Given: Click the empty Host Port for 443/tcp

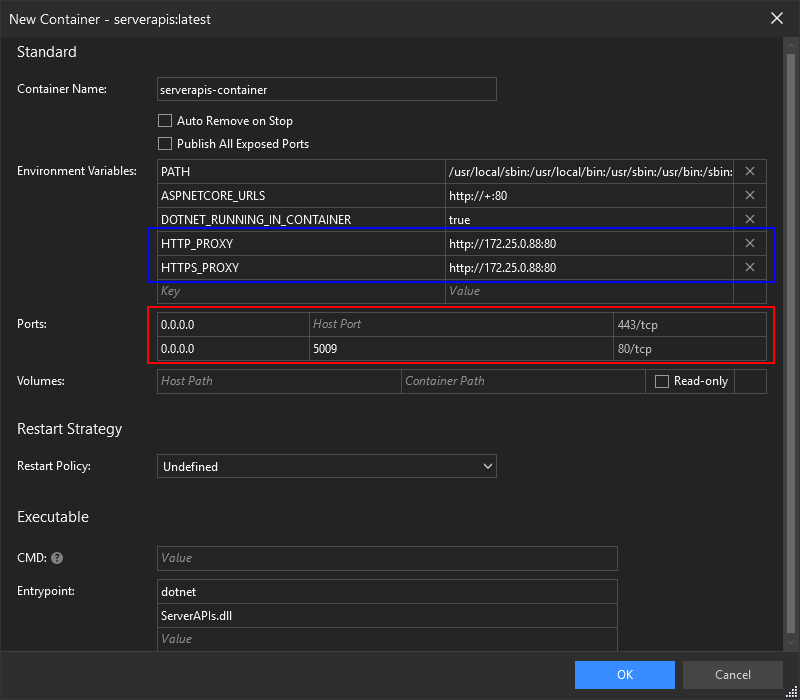Looking at the screenshot, I should tap(460, 325).
